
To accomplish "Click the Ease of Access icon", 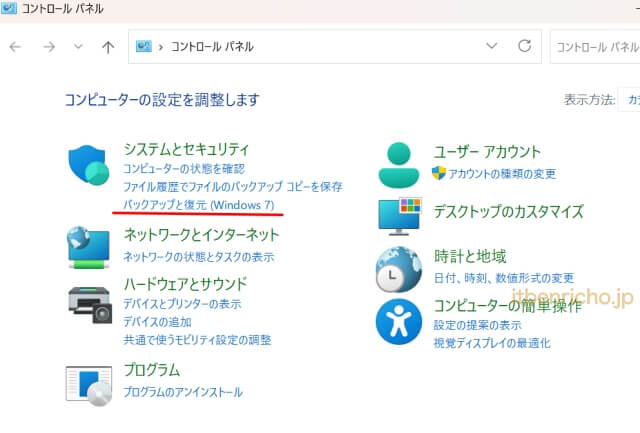I will [400, 321].
